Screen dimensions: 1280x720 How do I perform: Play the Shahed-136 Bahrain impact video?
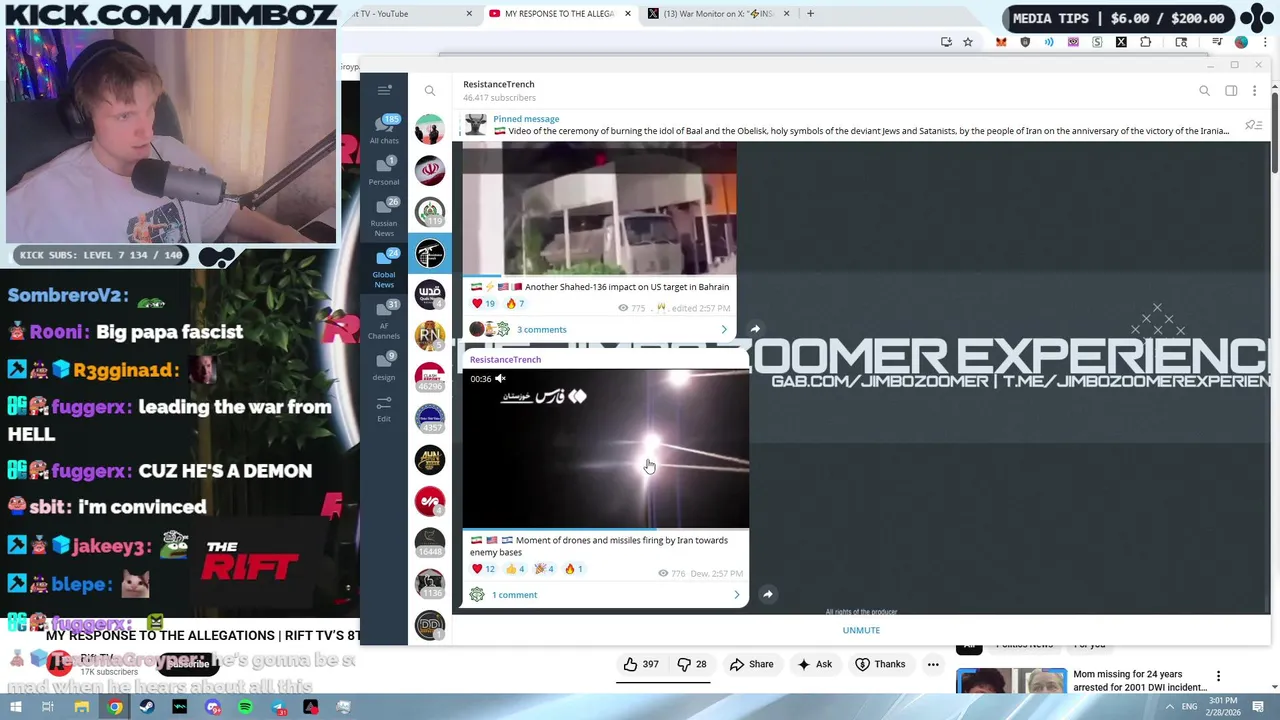(600, 208)
